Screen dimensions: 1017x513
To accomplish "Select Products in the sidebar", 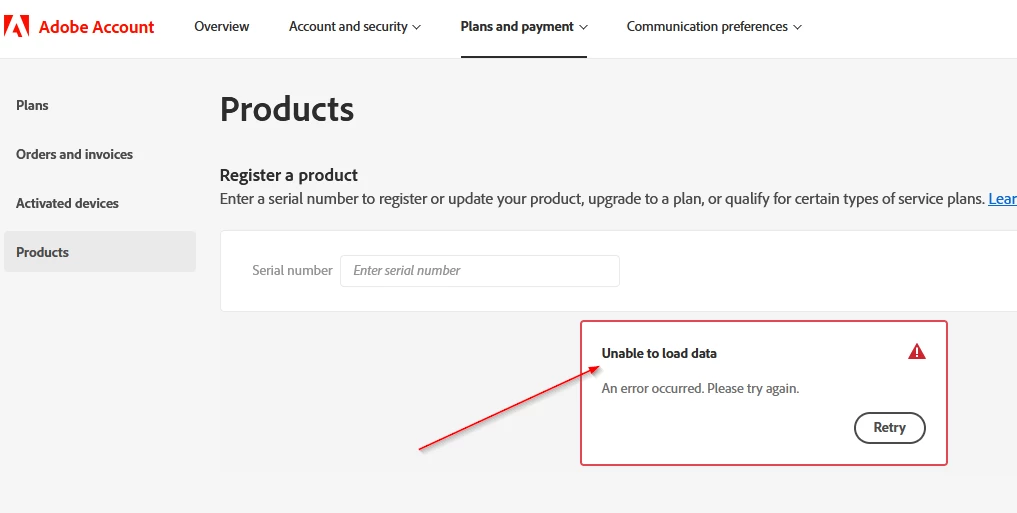I will point(100,252).
